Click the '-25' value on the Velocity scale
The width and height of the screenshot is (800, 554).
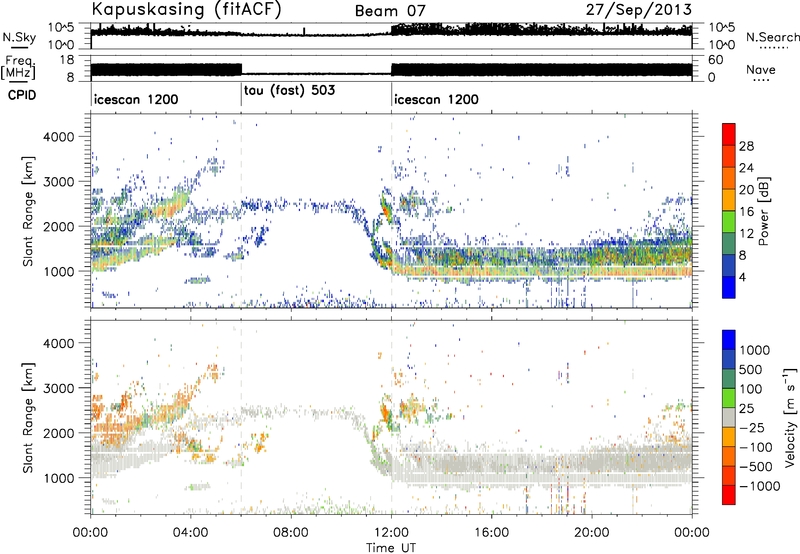tap(751, 428)
